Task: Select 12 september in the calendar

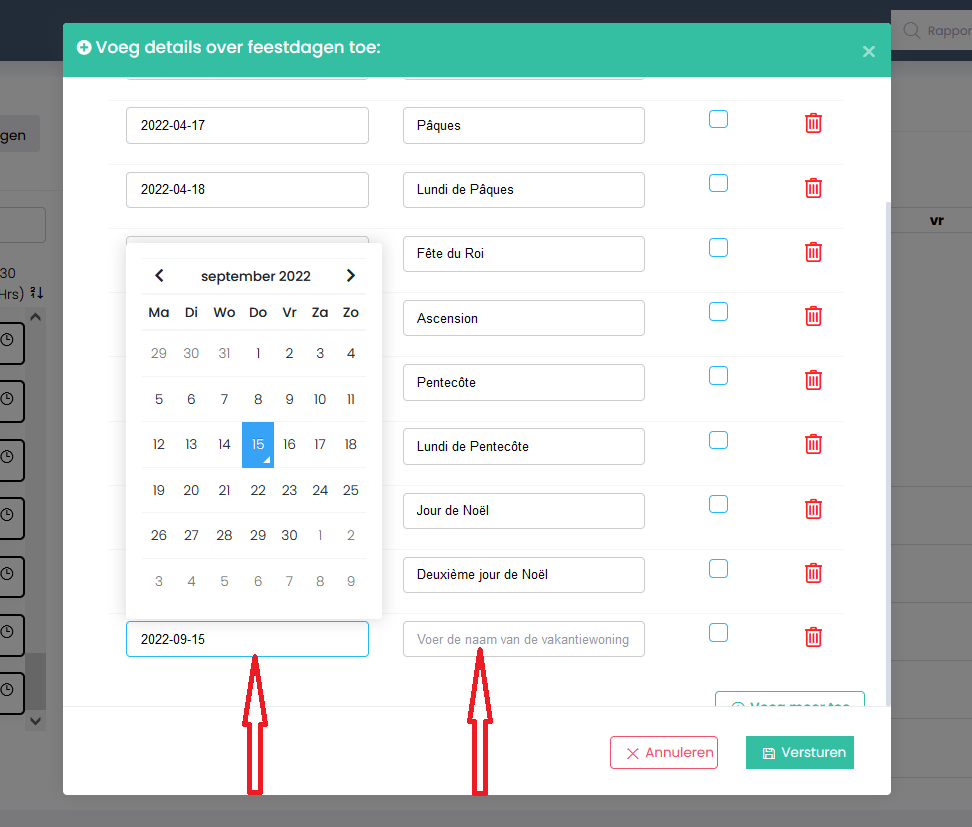Action: pyautogui.click(x=159, y=444)
